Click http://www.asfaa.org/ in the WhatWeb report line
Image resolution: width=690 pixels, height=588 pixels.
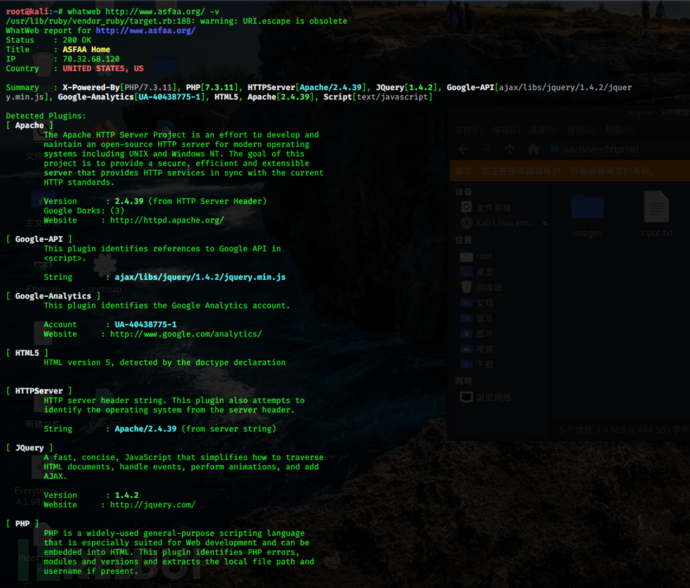pos(146,30)
